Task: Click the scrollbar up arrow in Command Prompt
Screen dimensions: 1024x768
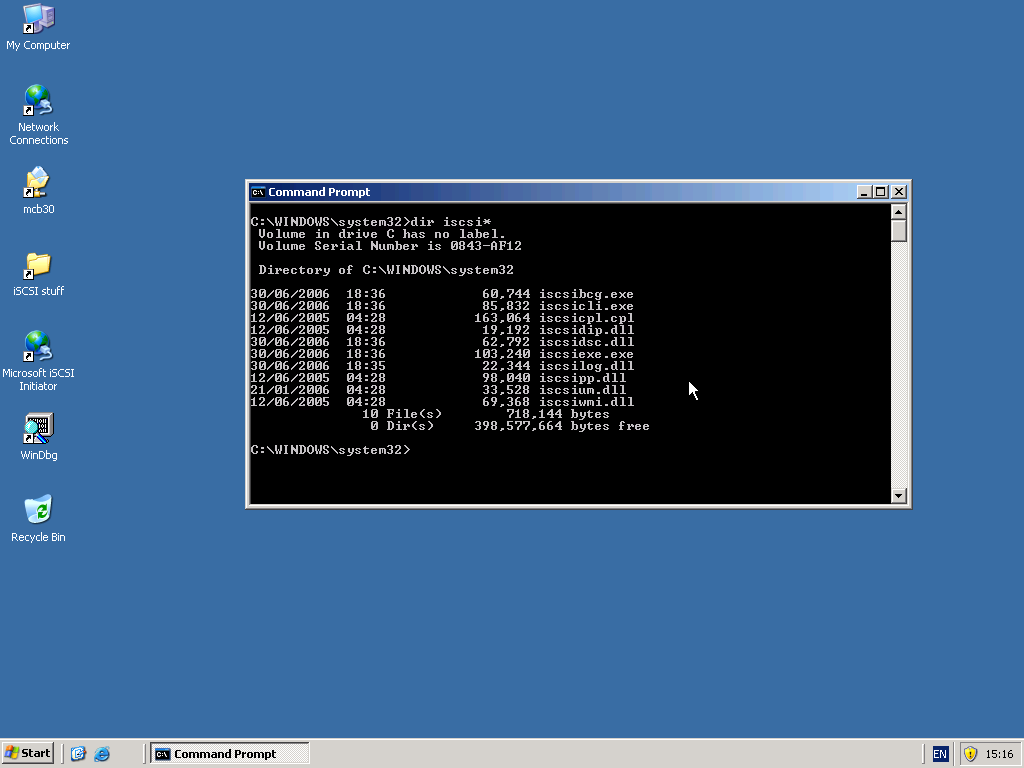Action: pos(899,212)
